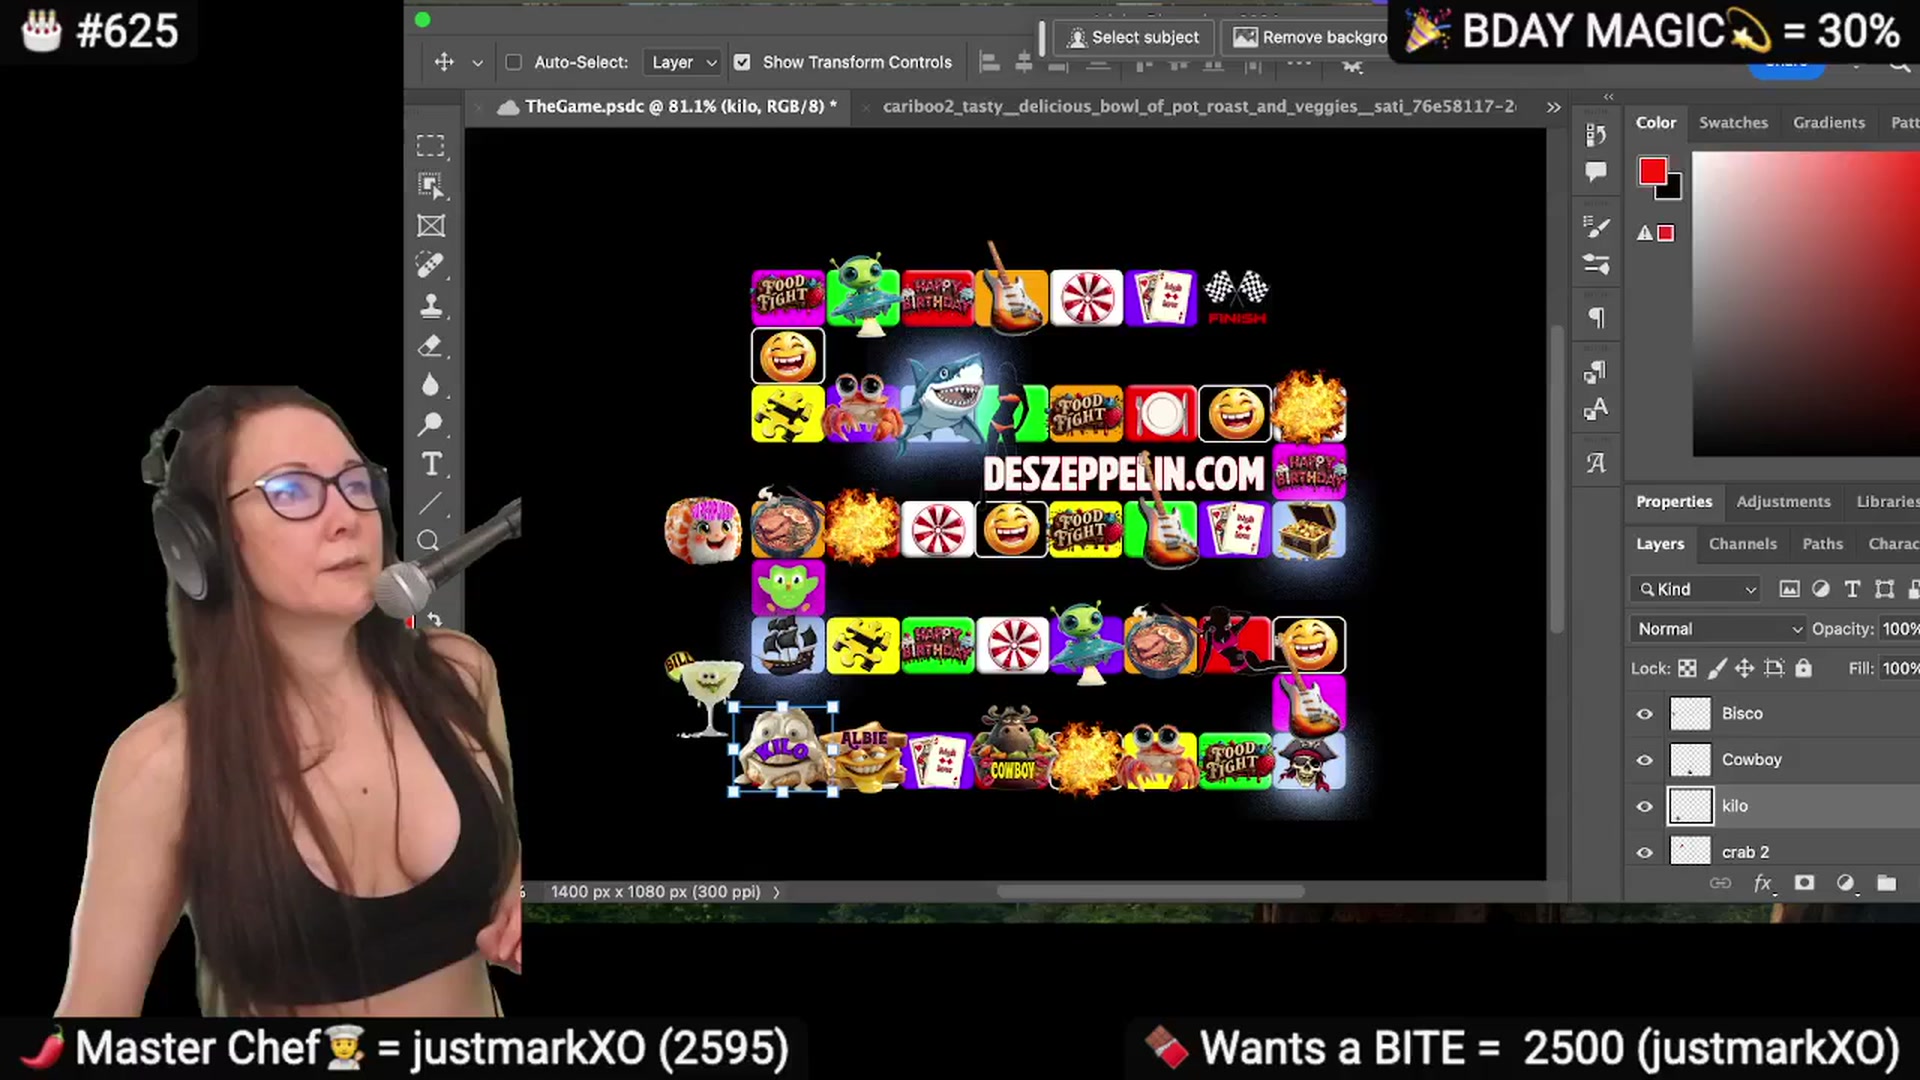Open the Glyphs panel icon
This screenshot has height=1080, width=1920.
click(1596, 463)
